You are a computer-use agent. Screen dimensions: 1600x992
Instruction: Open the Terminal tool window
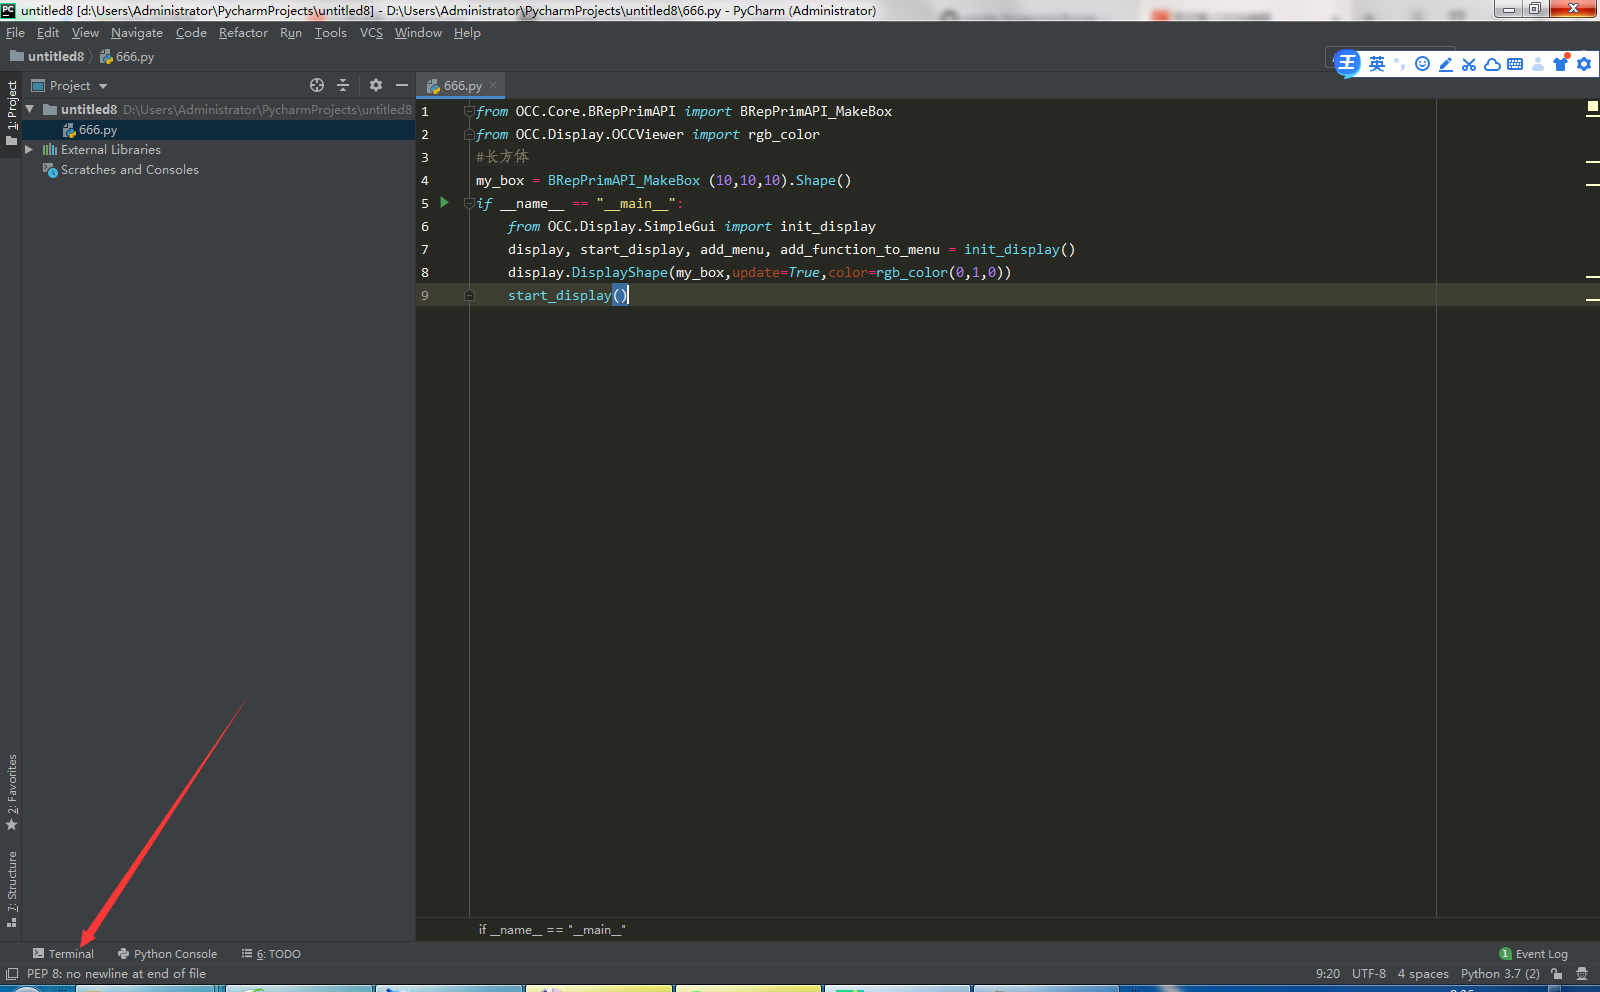click(63, 953)
